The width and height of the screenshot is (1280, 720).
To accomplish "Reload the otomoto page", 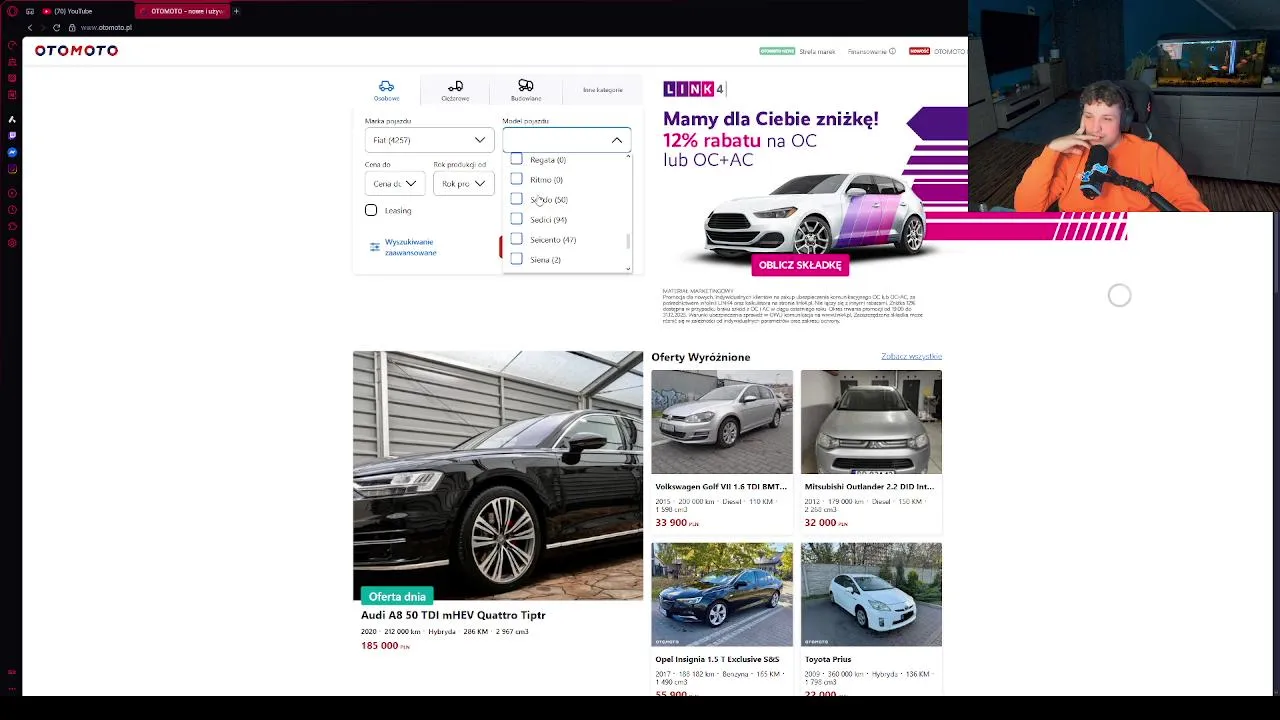I will click(x=57, y=27).
